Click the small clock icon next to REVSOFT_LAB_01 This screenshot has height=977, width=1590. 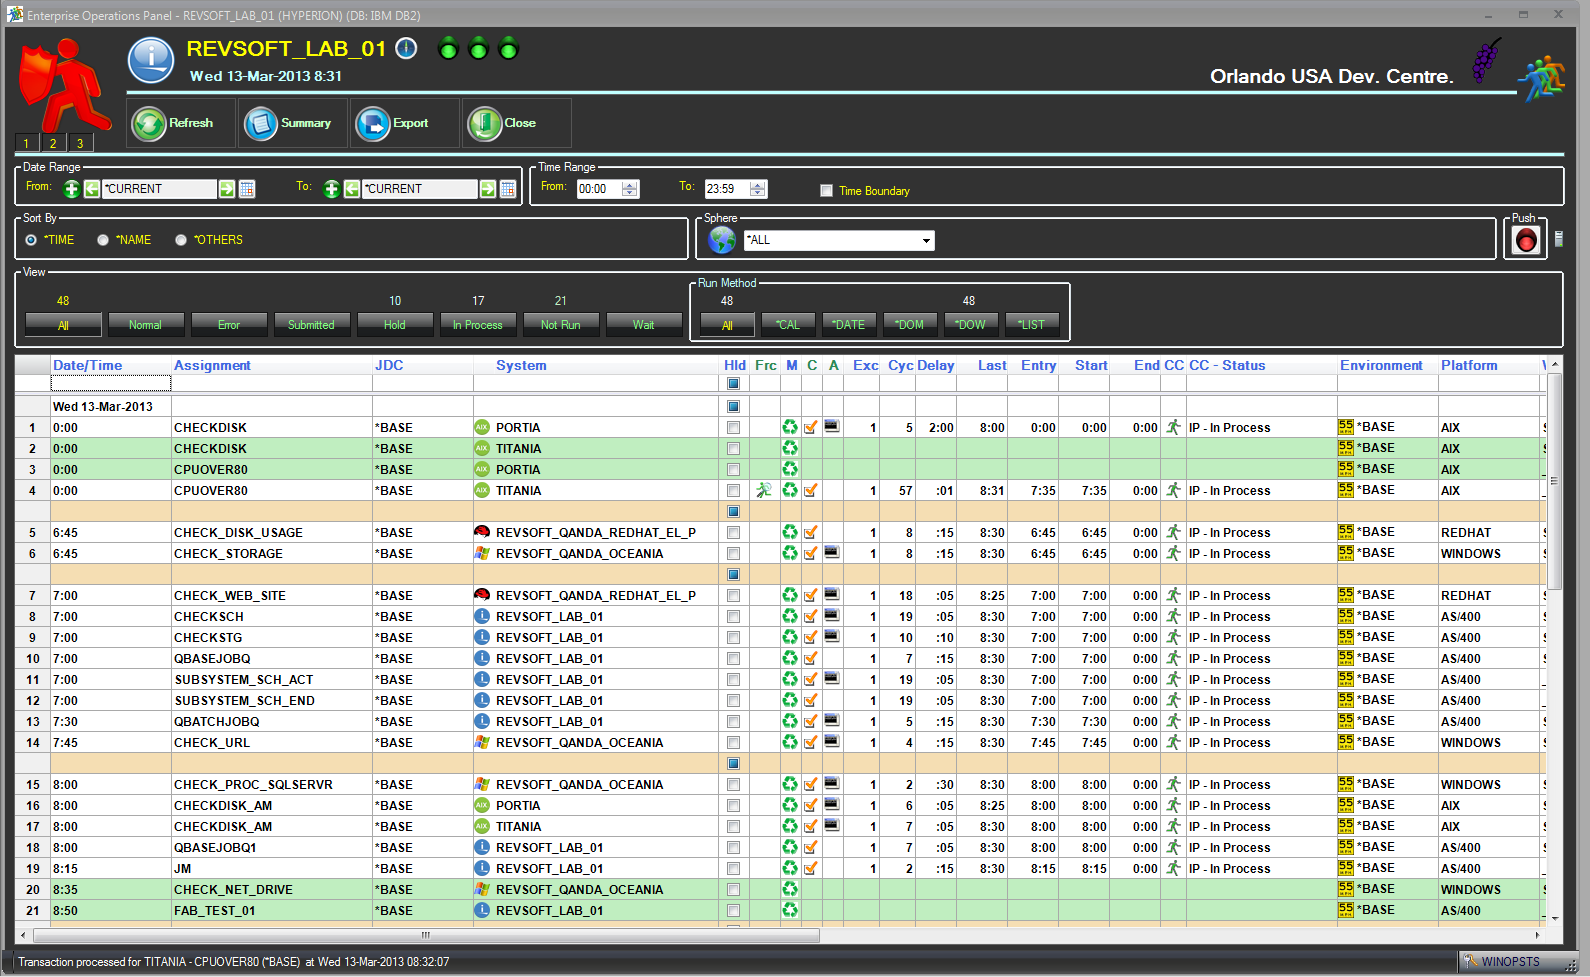[406, 49]
